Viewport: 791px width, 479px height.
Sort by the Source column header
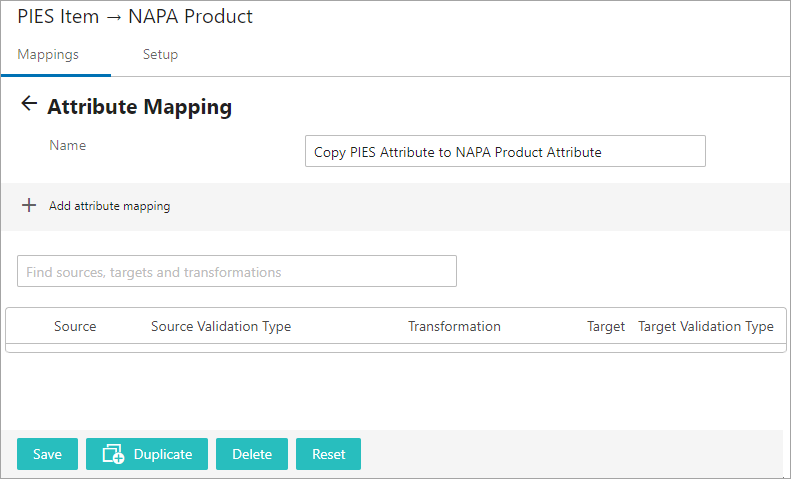pos(75,326)
